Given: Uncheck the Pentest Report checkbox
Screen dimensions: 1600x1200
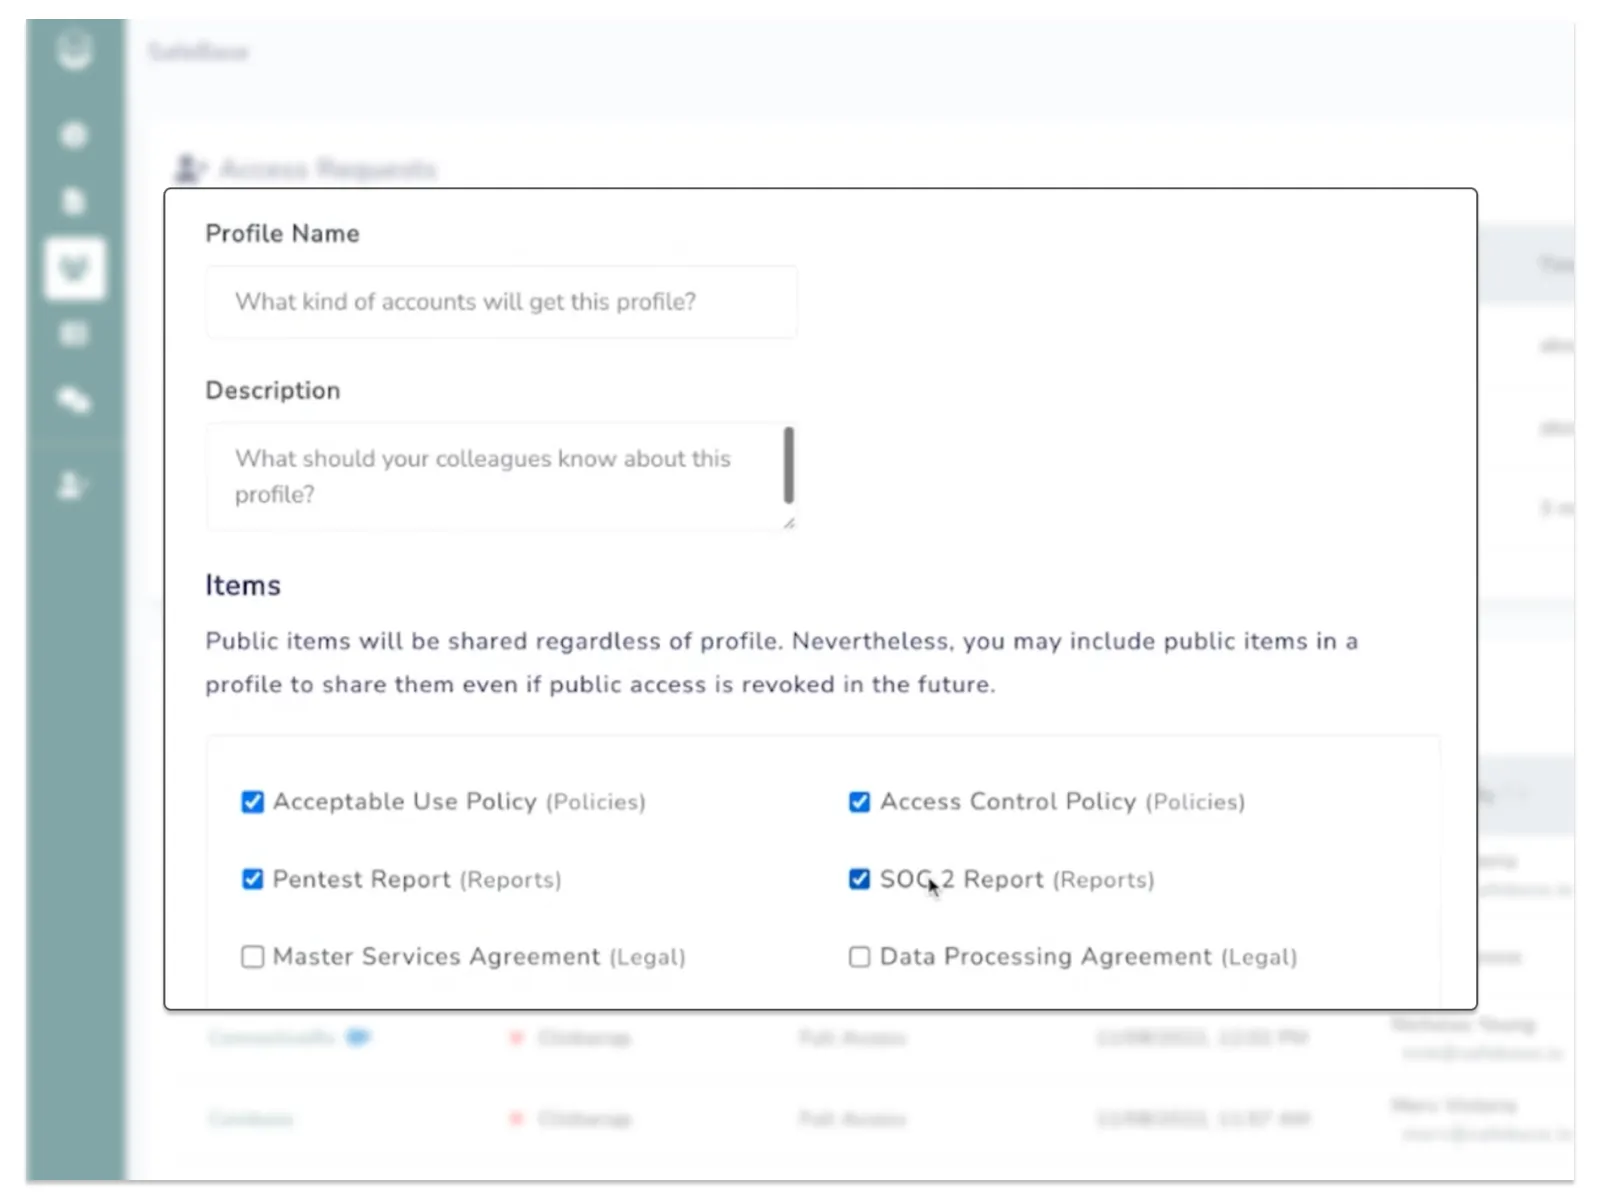Looking at the screenshot, I should pyautogui.click(x=253, y=879).
